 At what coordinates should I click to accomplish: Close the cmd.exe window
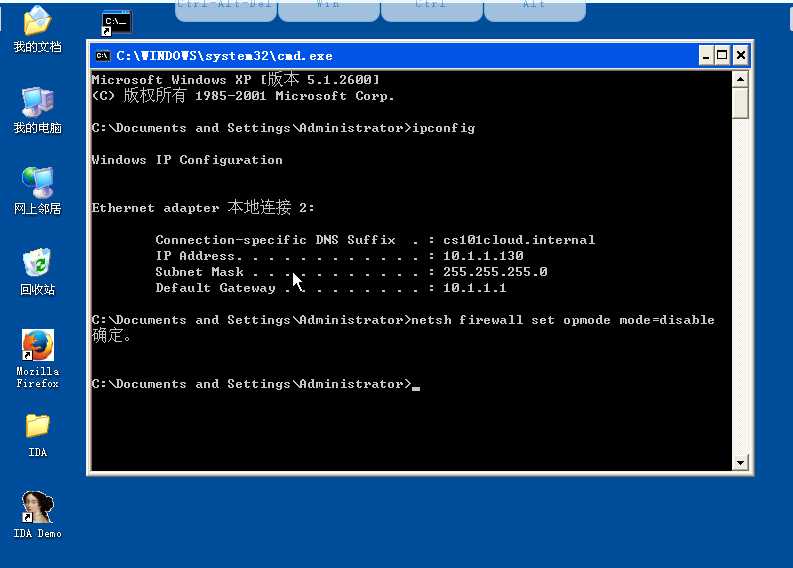coord(741,55)
